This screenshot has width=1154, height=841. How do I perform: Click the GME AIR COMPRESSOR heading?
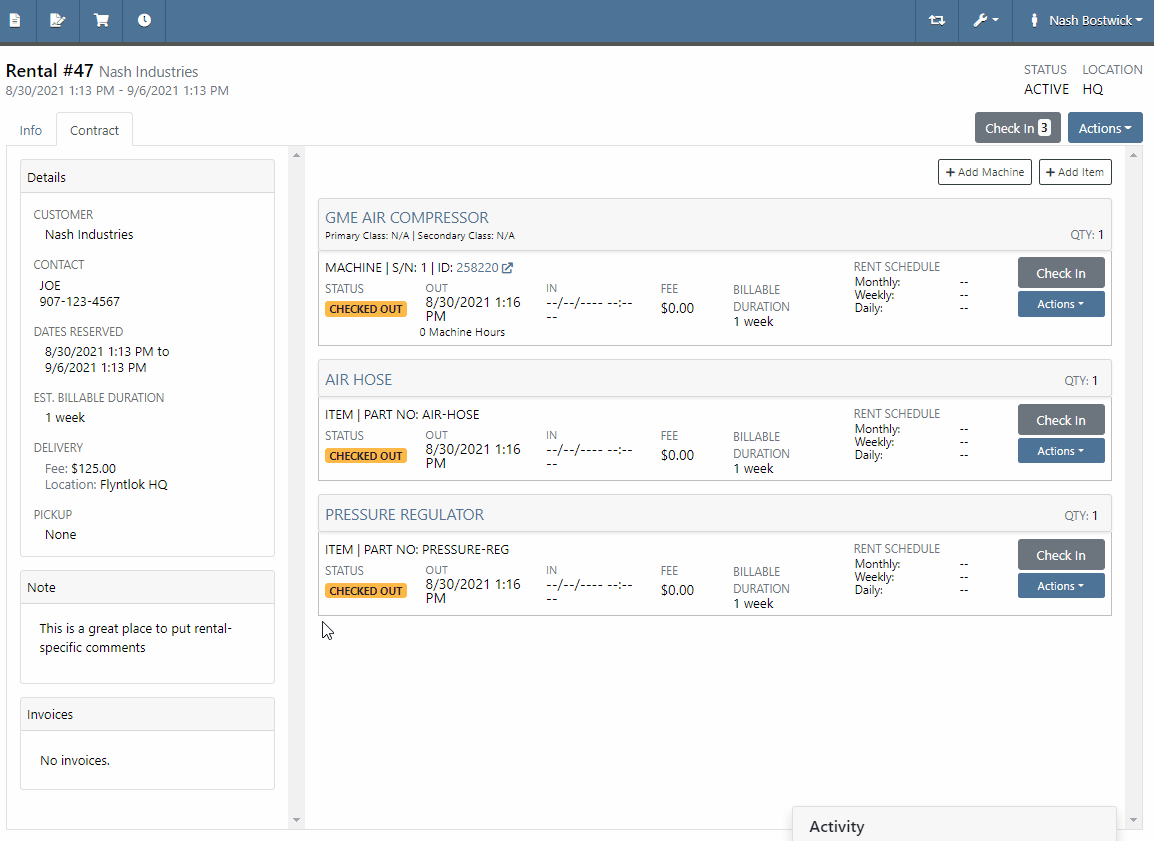pyautogui.click(x=407, y=218)
